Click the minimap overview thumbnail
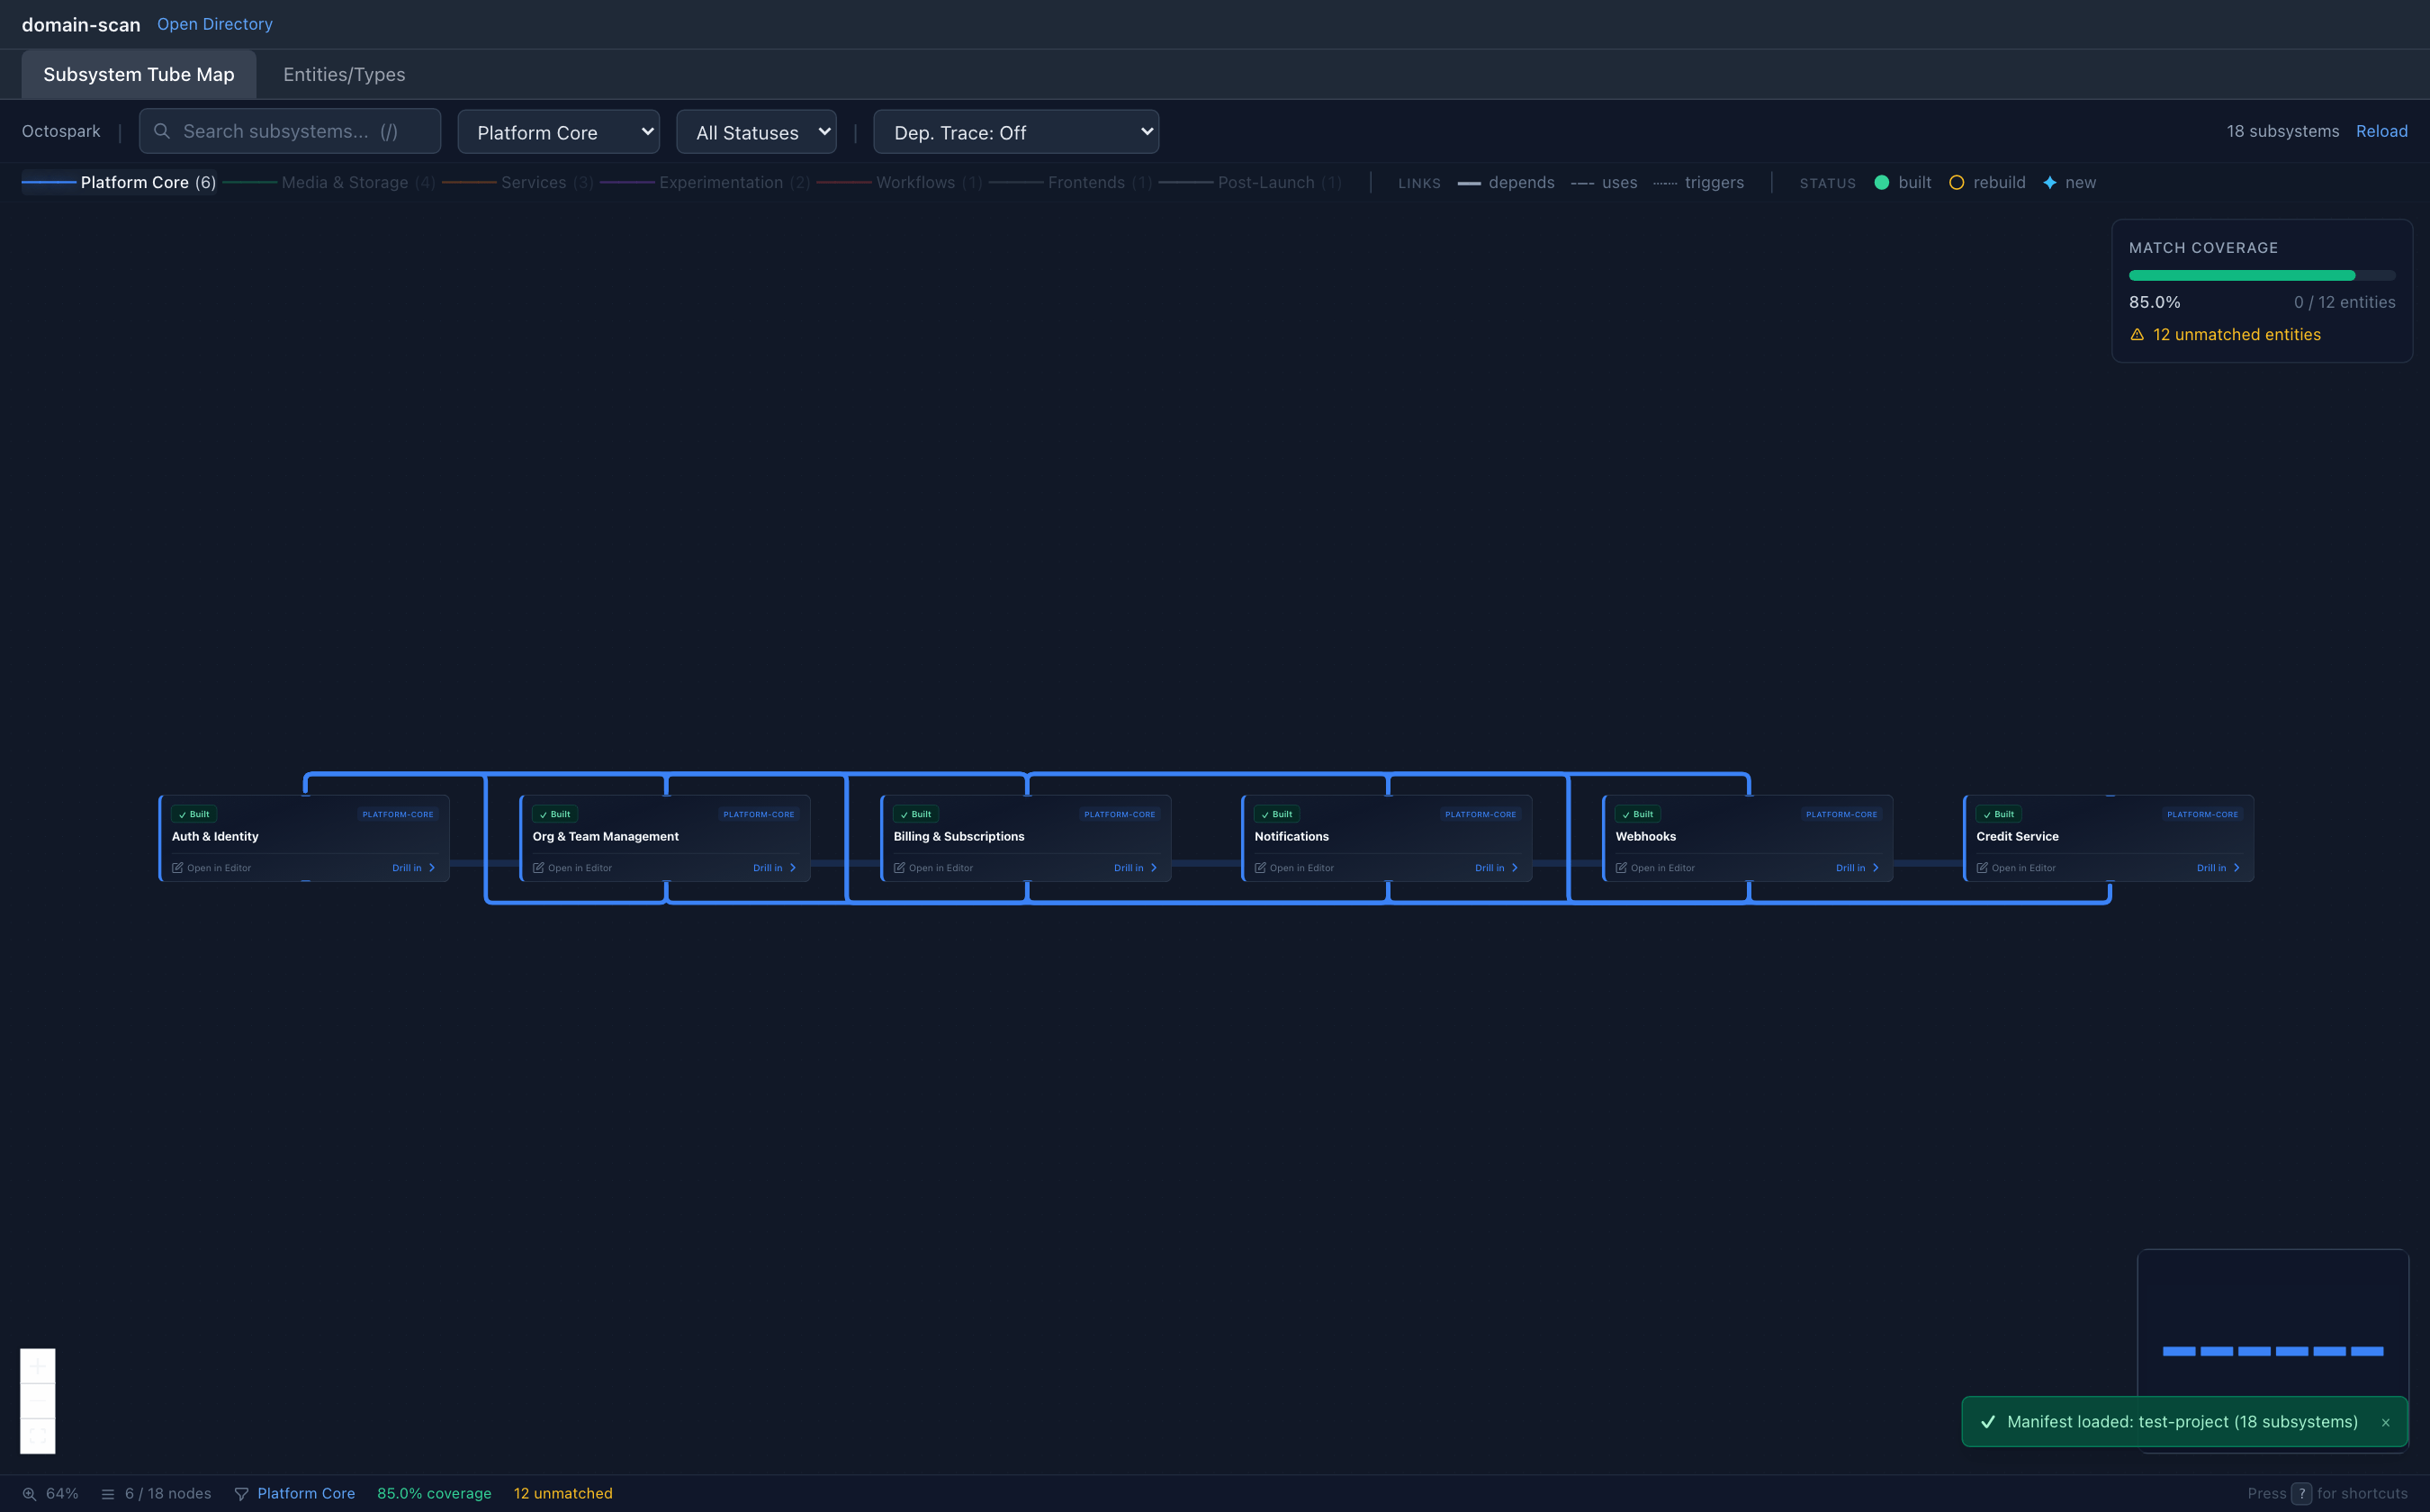 (x=2273, y=1350)
